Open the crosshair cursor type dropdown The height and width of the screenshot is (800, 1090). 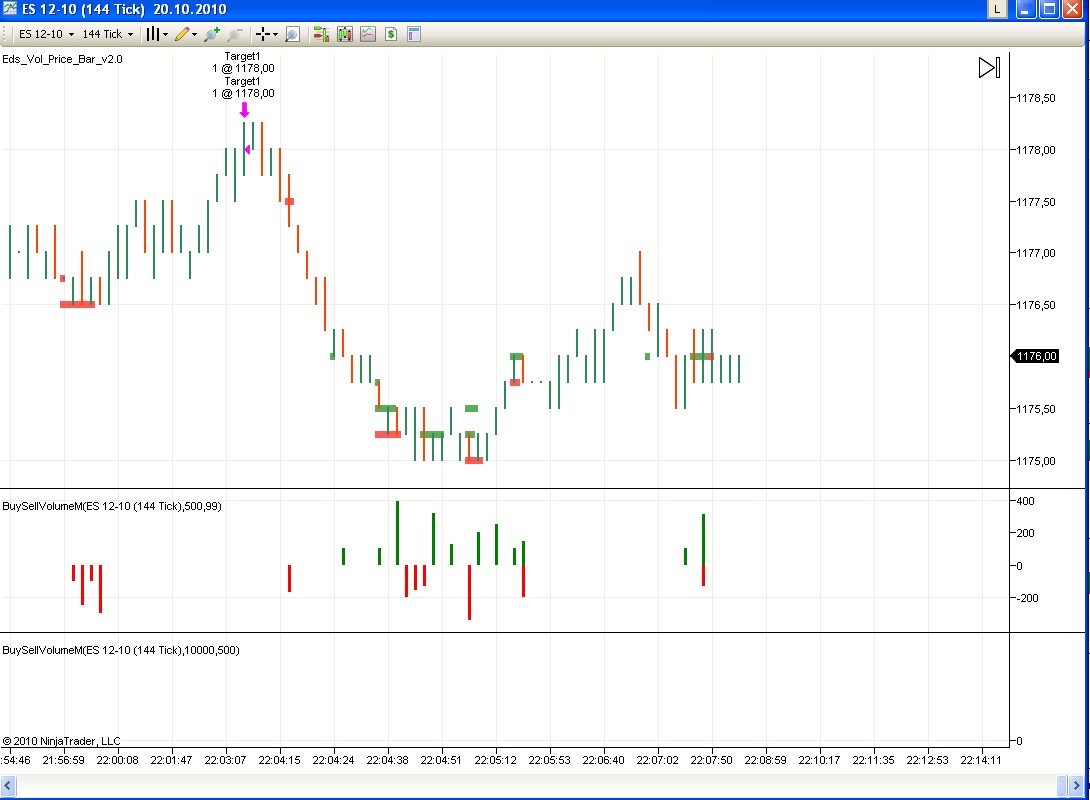(267, 34)
